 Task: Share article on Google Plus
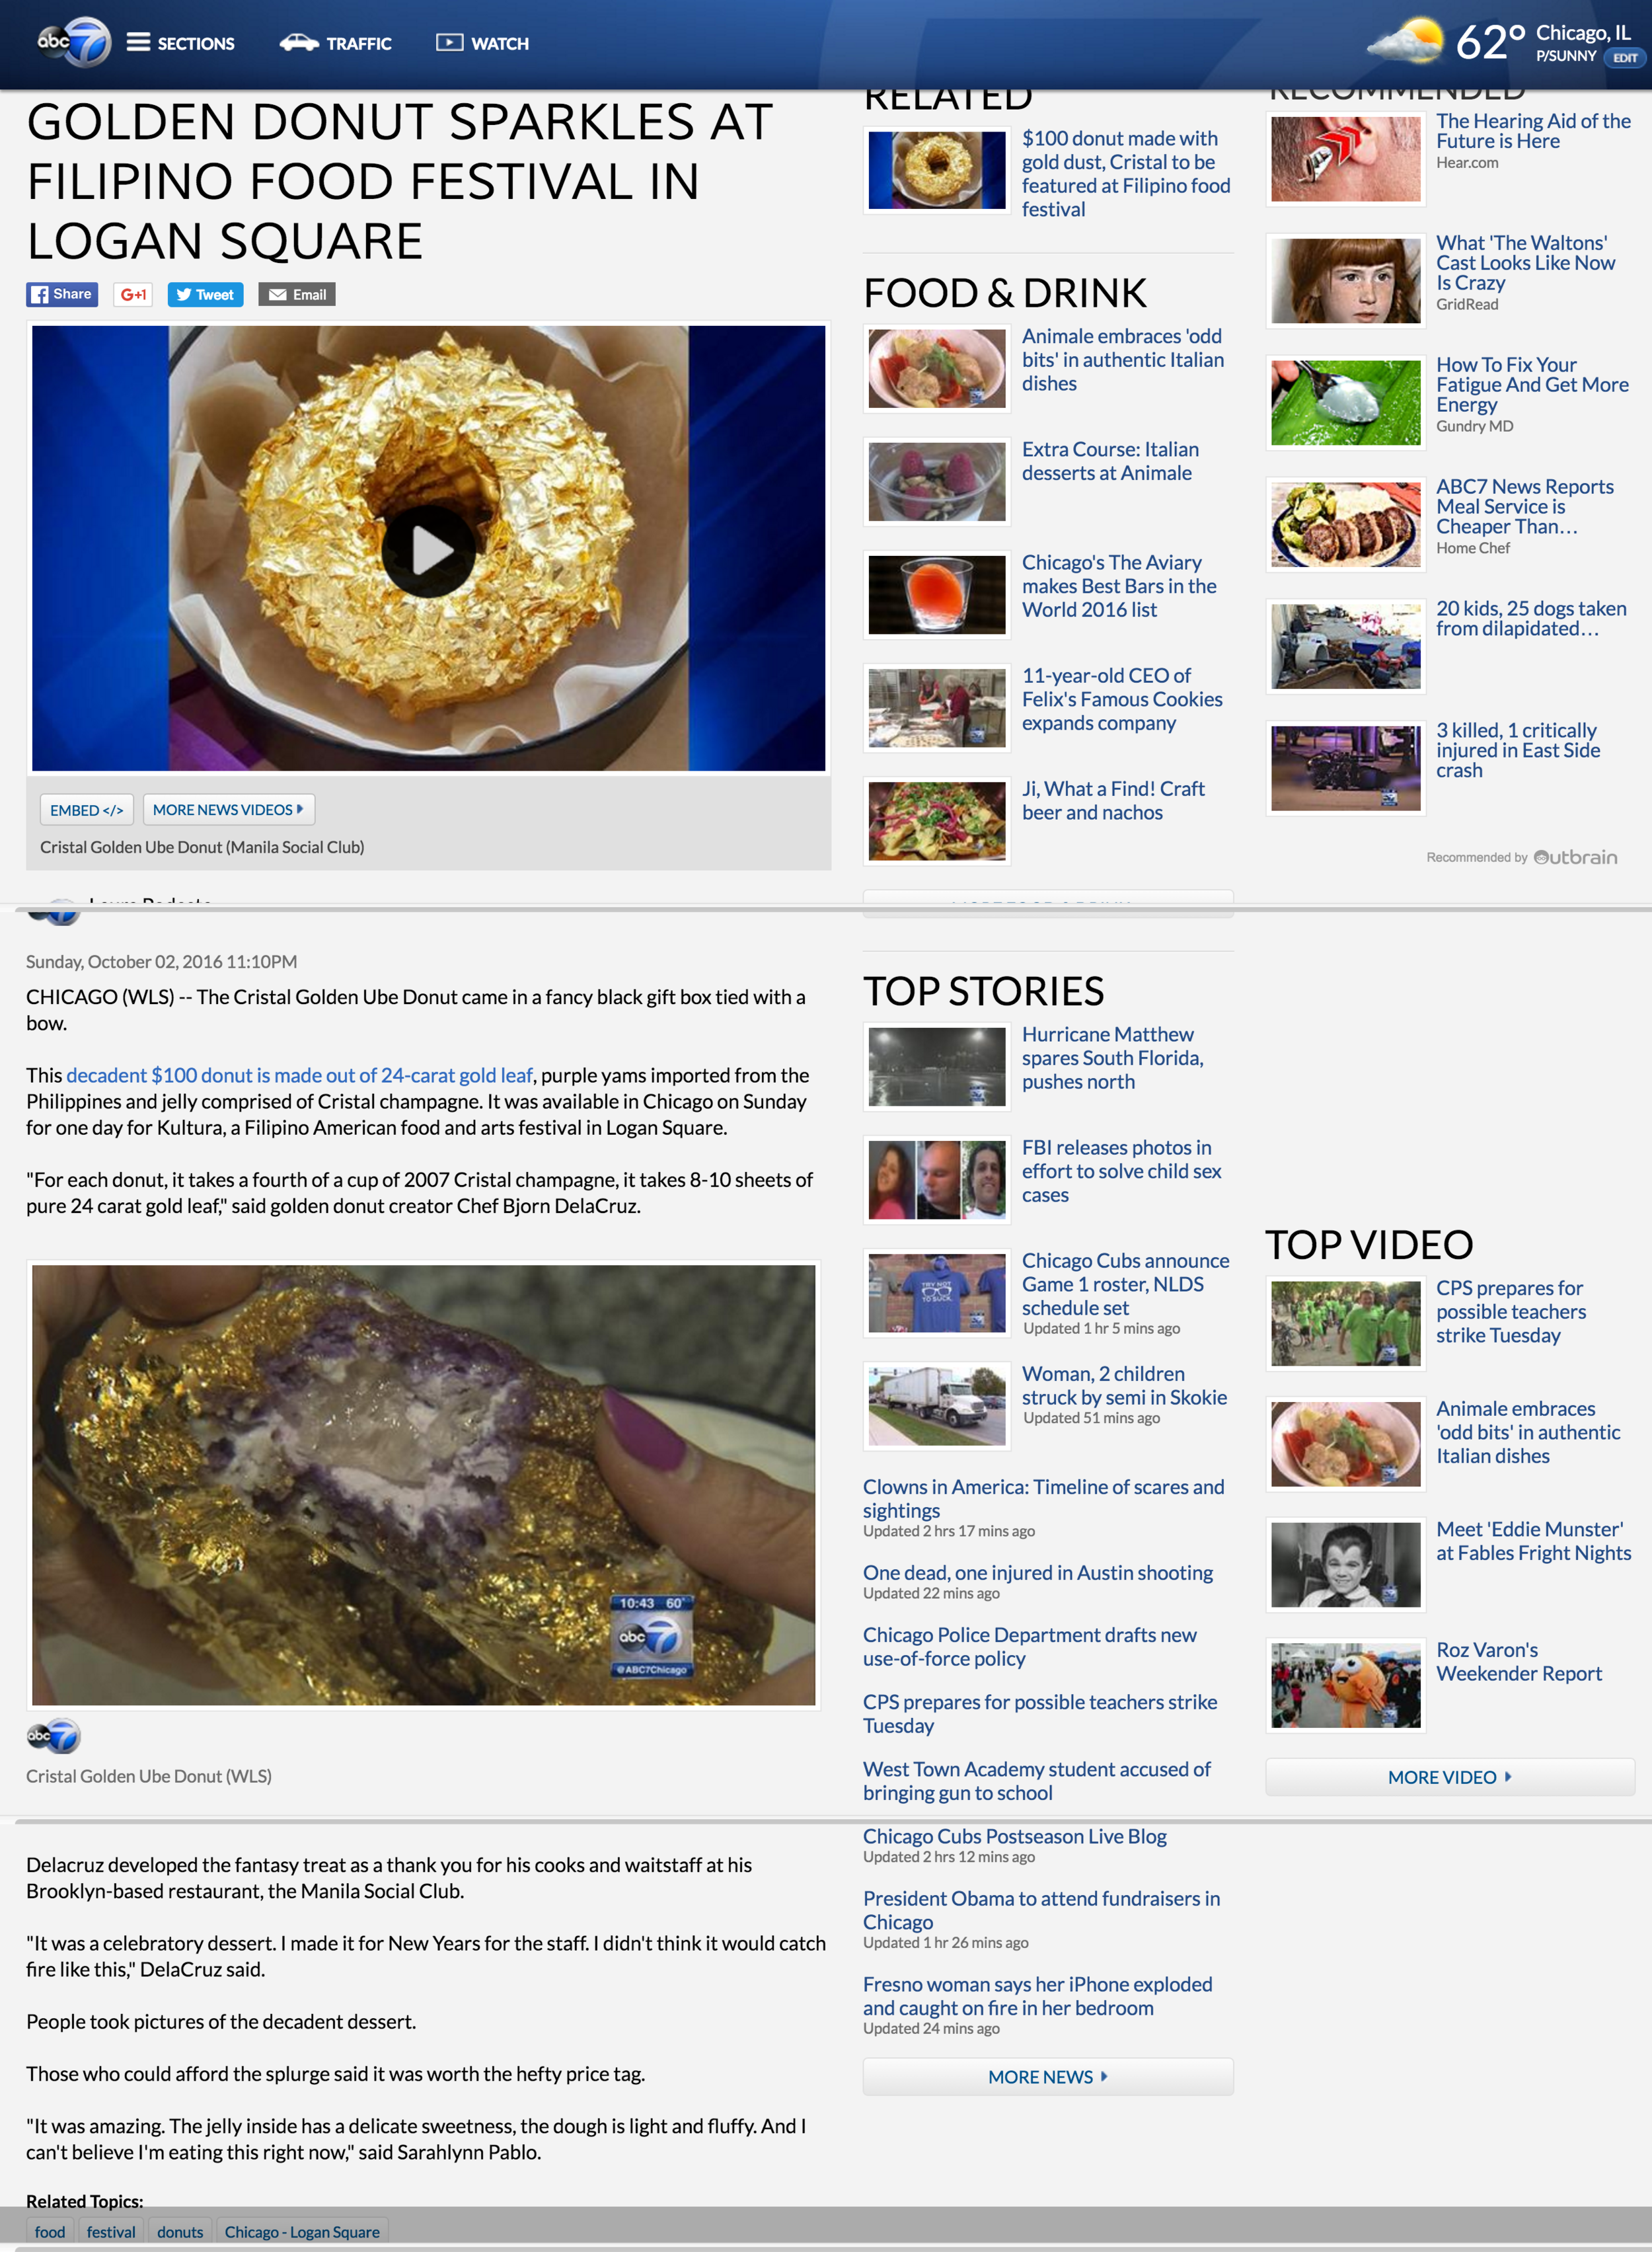pyautogui.click(x=133, y=294)
